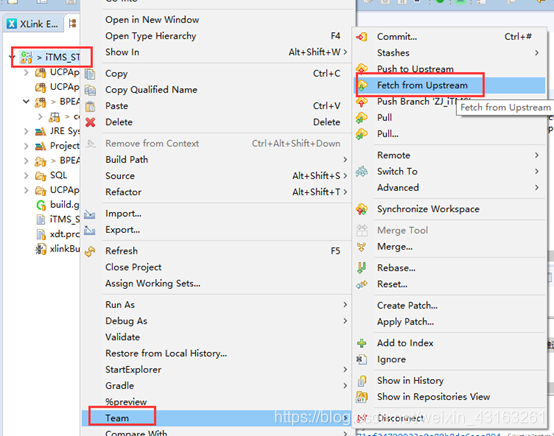Click the Copy Qualified Name icon
This screenshot has height=436, width=554.
90,90
